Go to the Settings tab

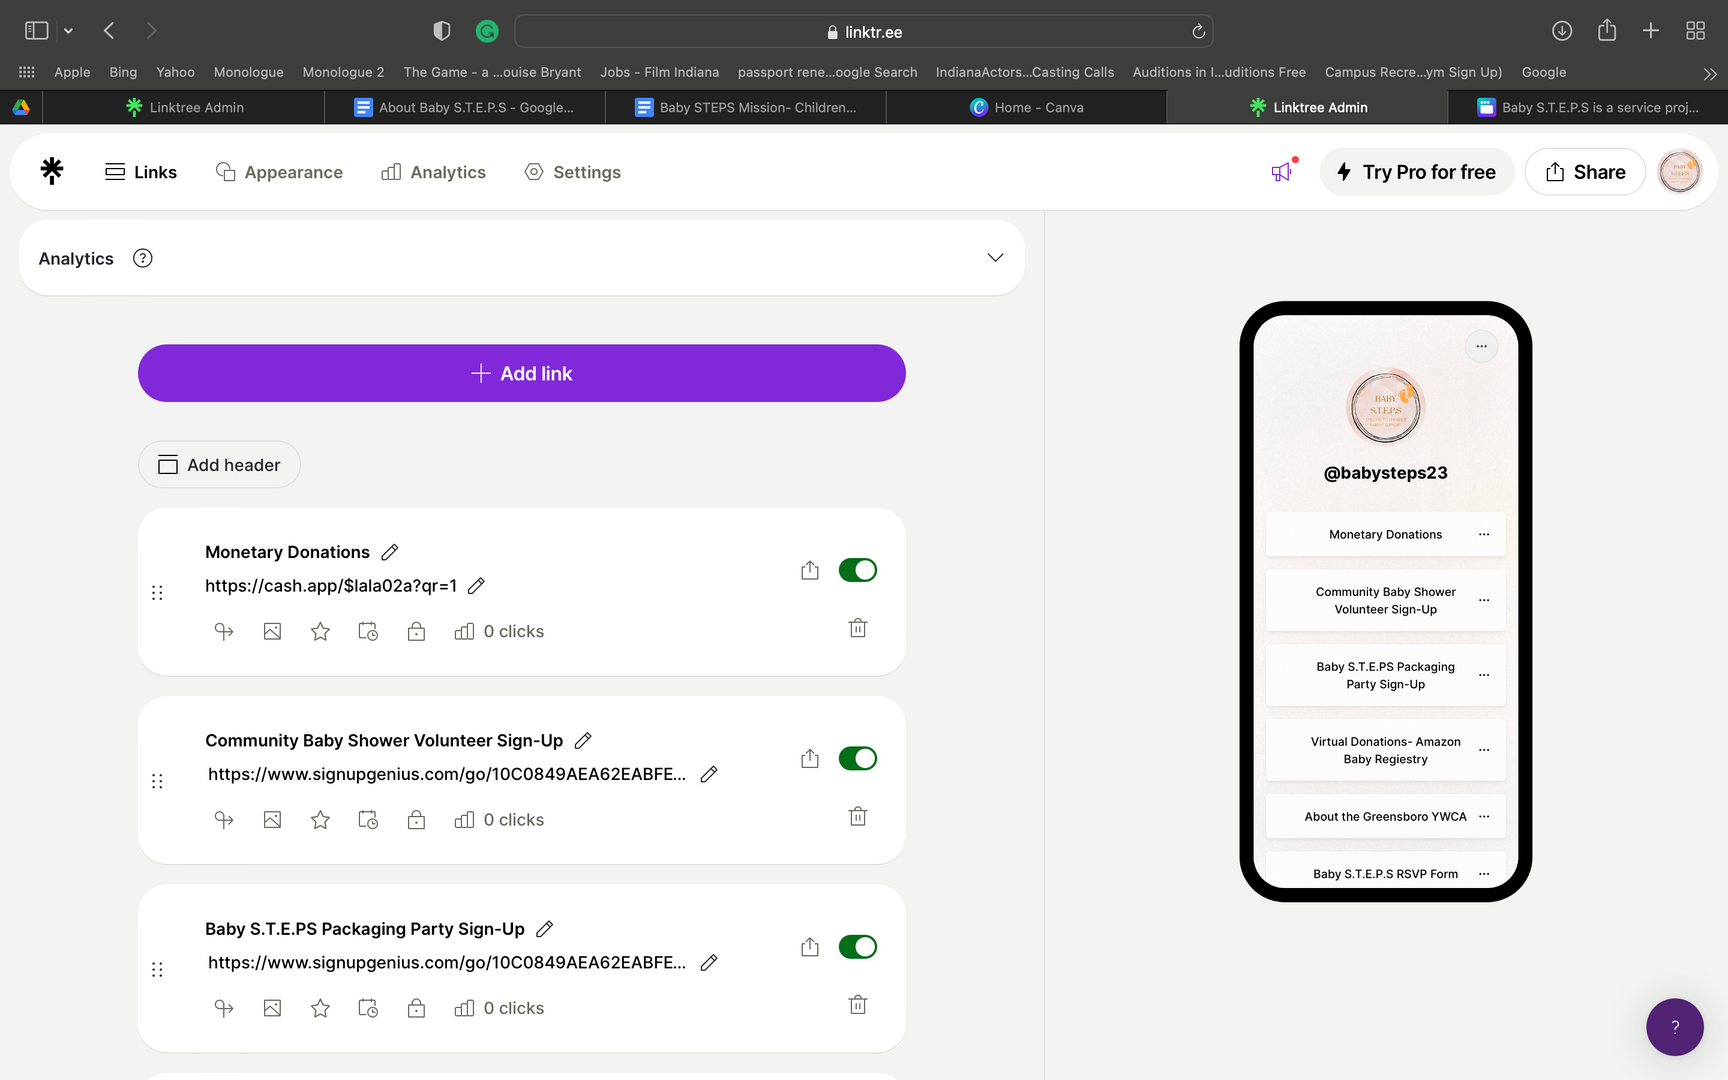click(572, 172)
